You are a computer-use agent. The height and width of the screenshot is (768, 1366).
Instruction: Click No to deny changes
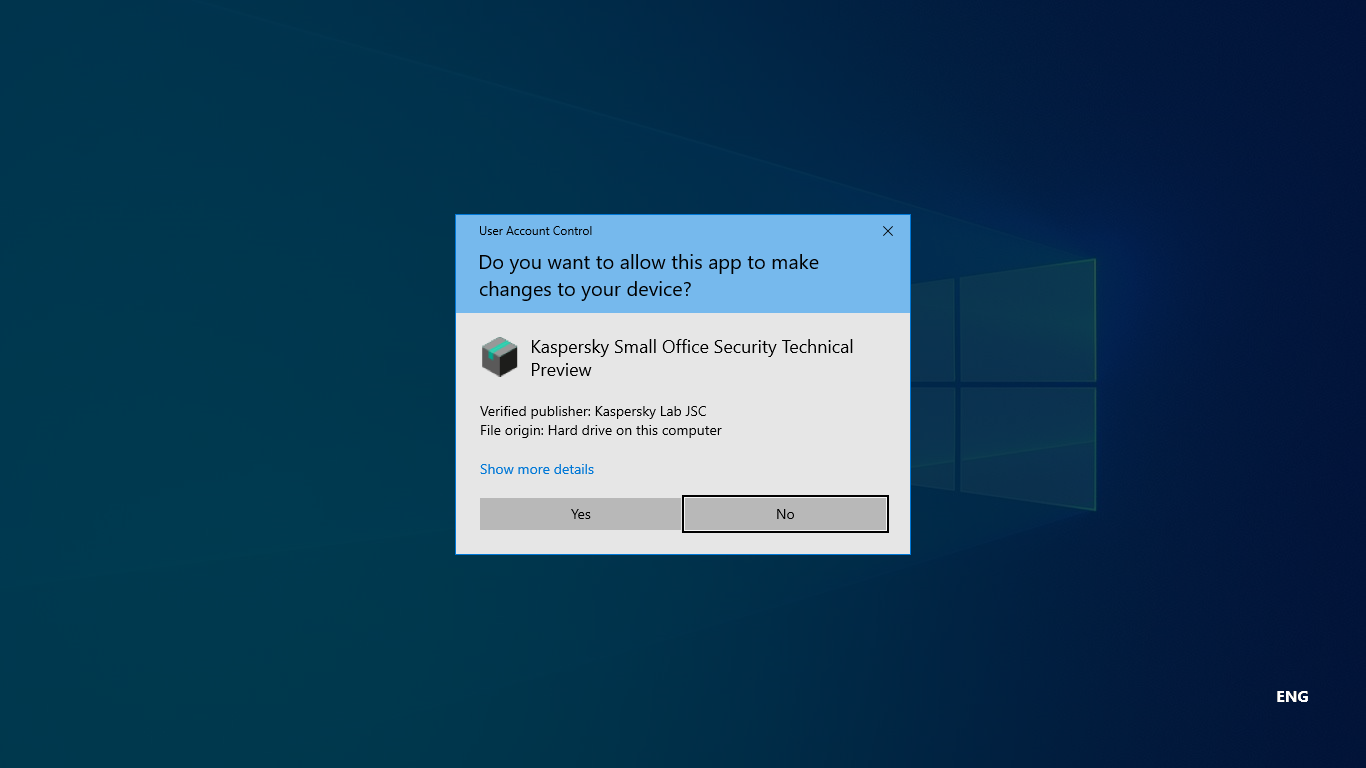tap(785, 514)
